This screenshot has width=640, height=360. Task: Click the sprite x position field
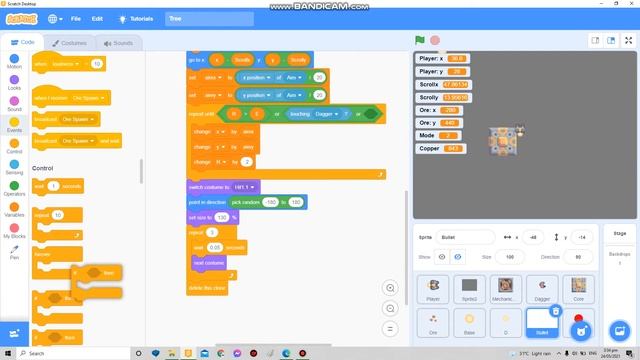(533, 237)
